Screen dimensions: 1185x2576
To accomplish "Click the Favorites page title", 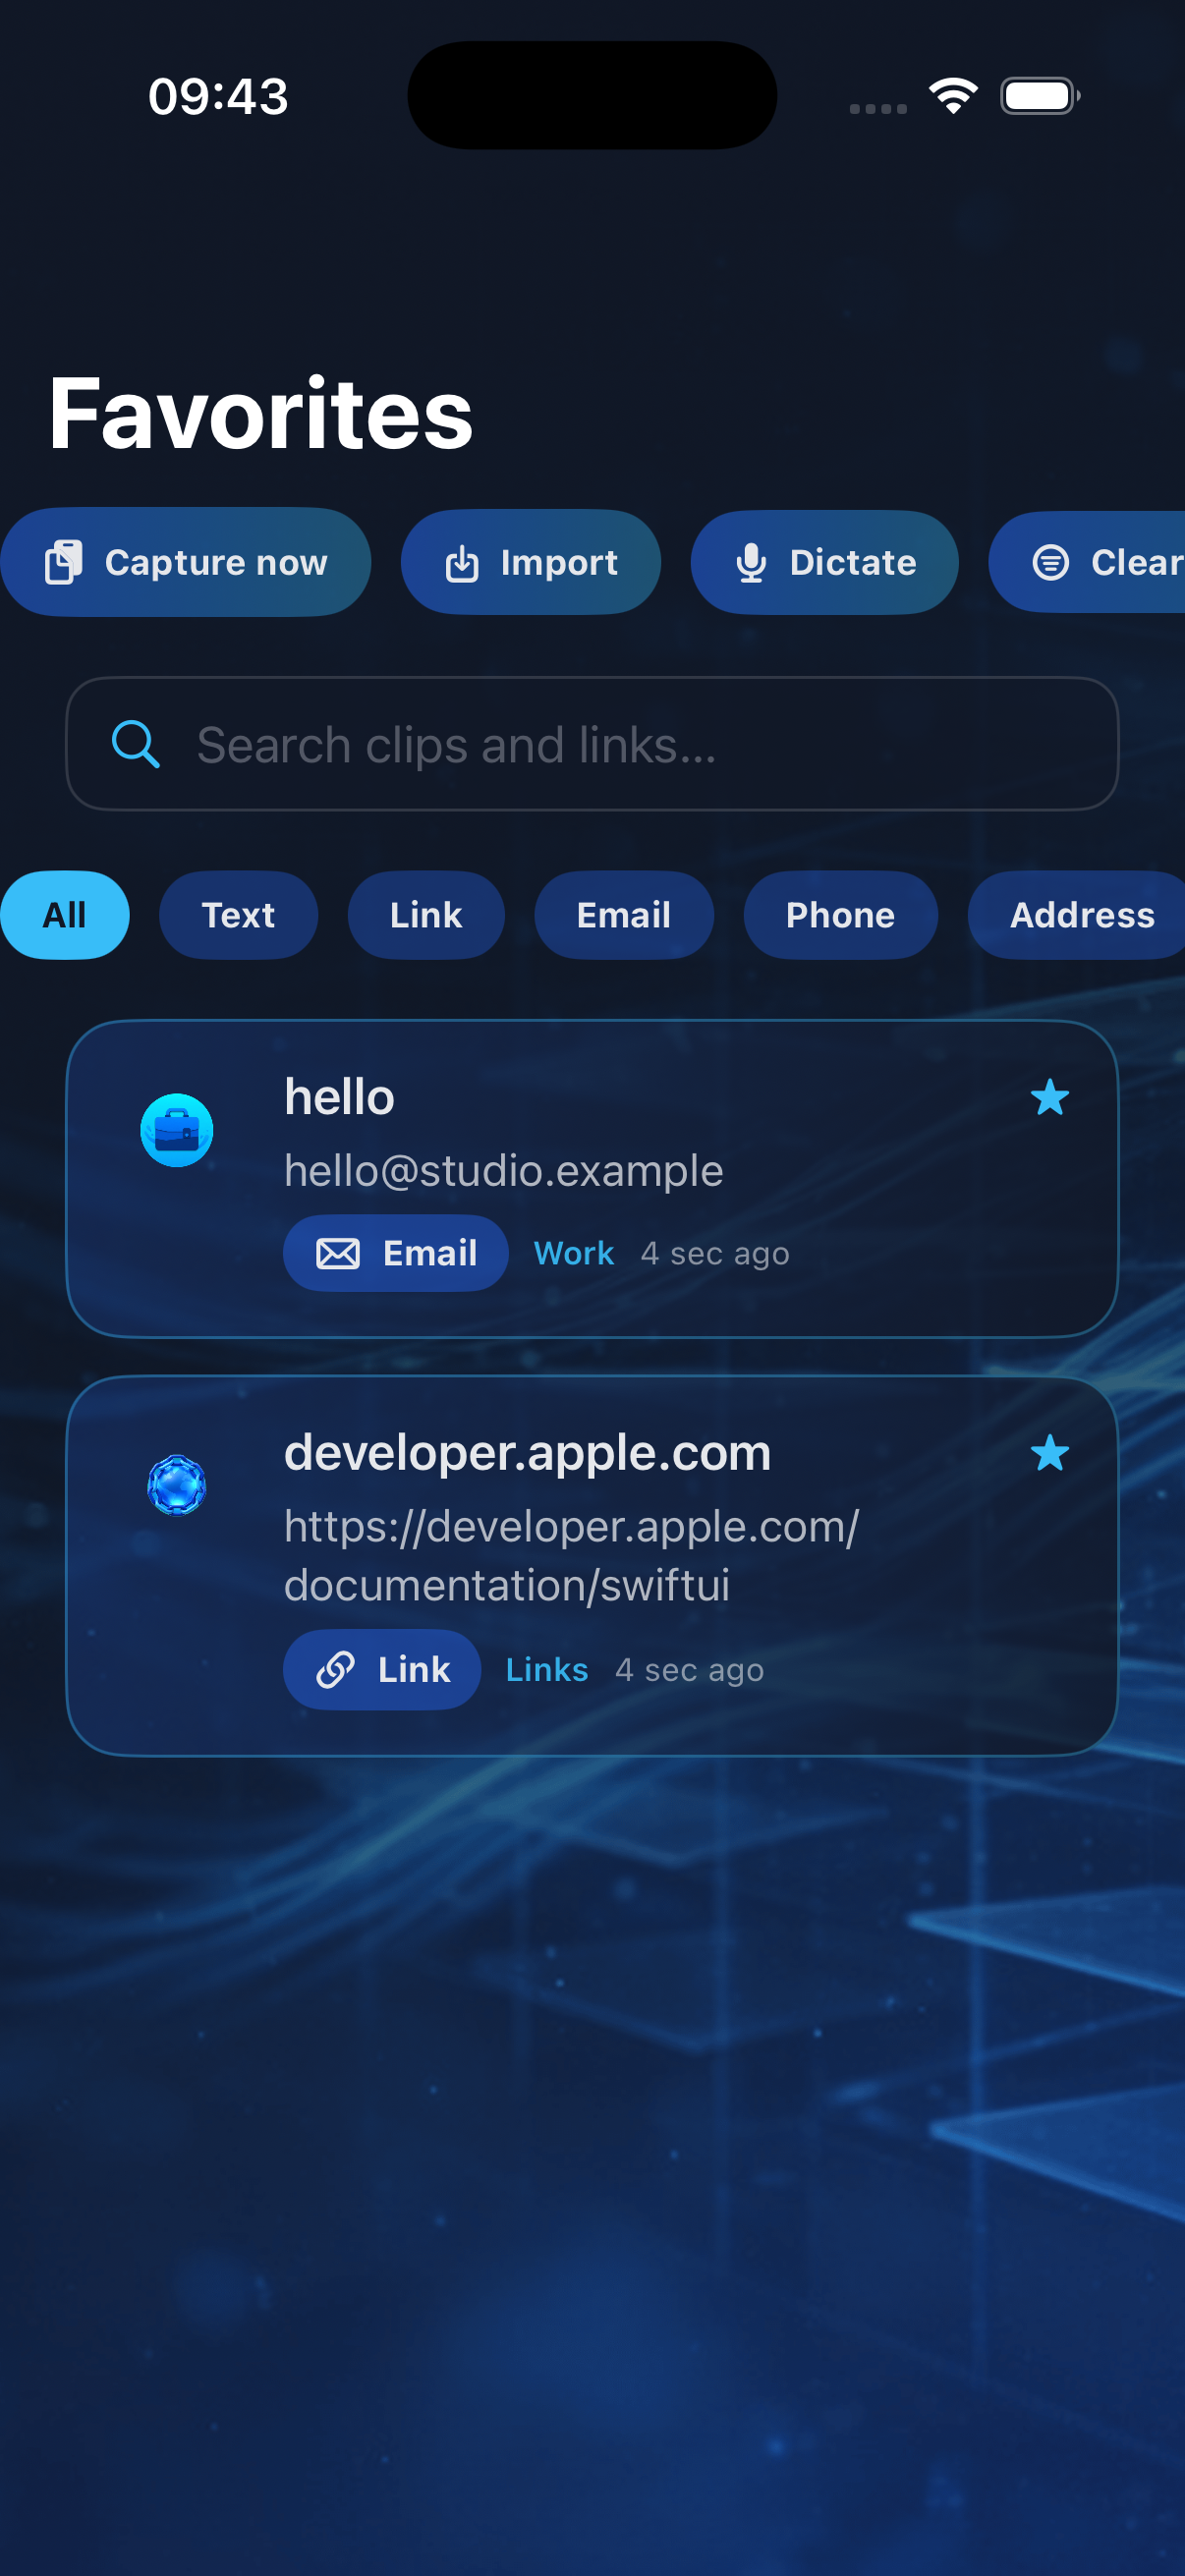I will (261, 414).
